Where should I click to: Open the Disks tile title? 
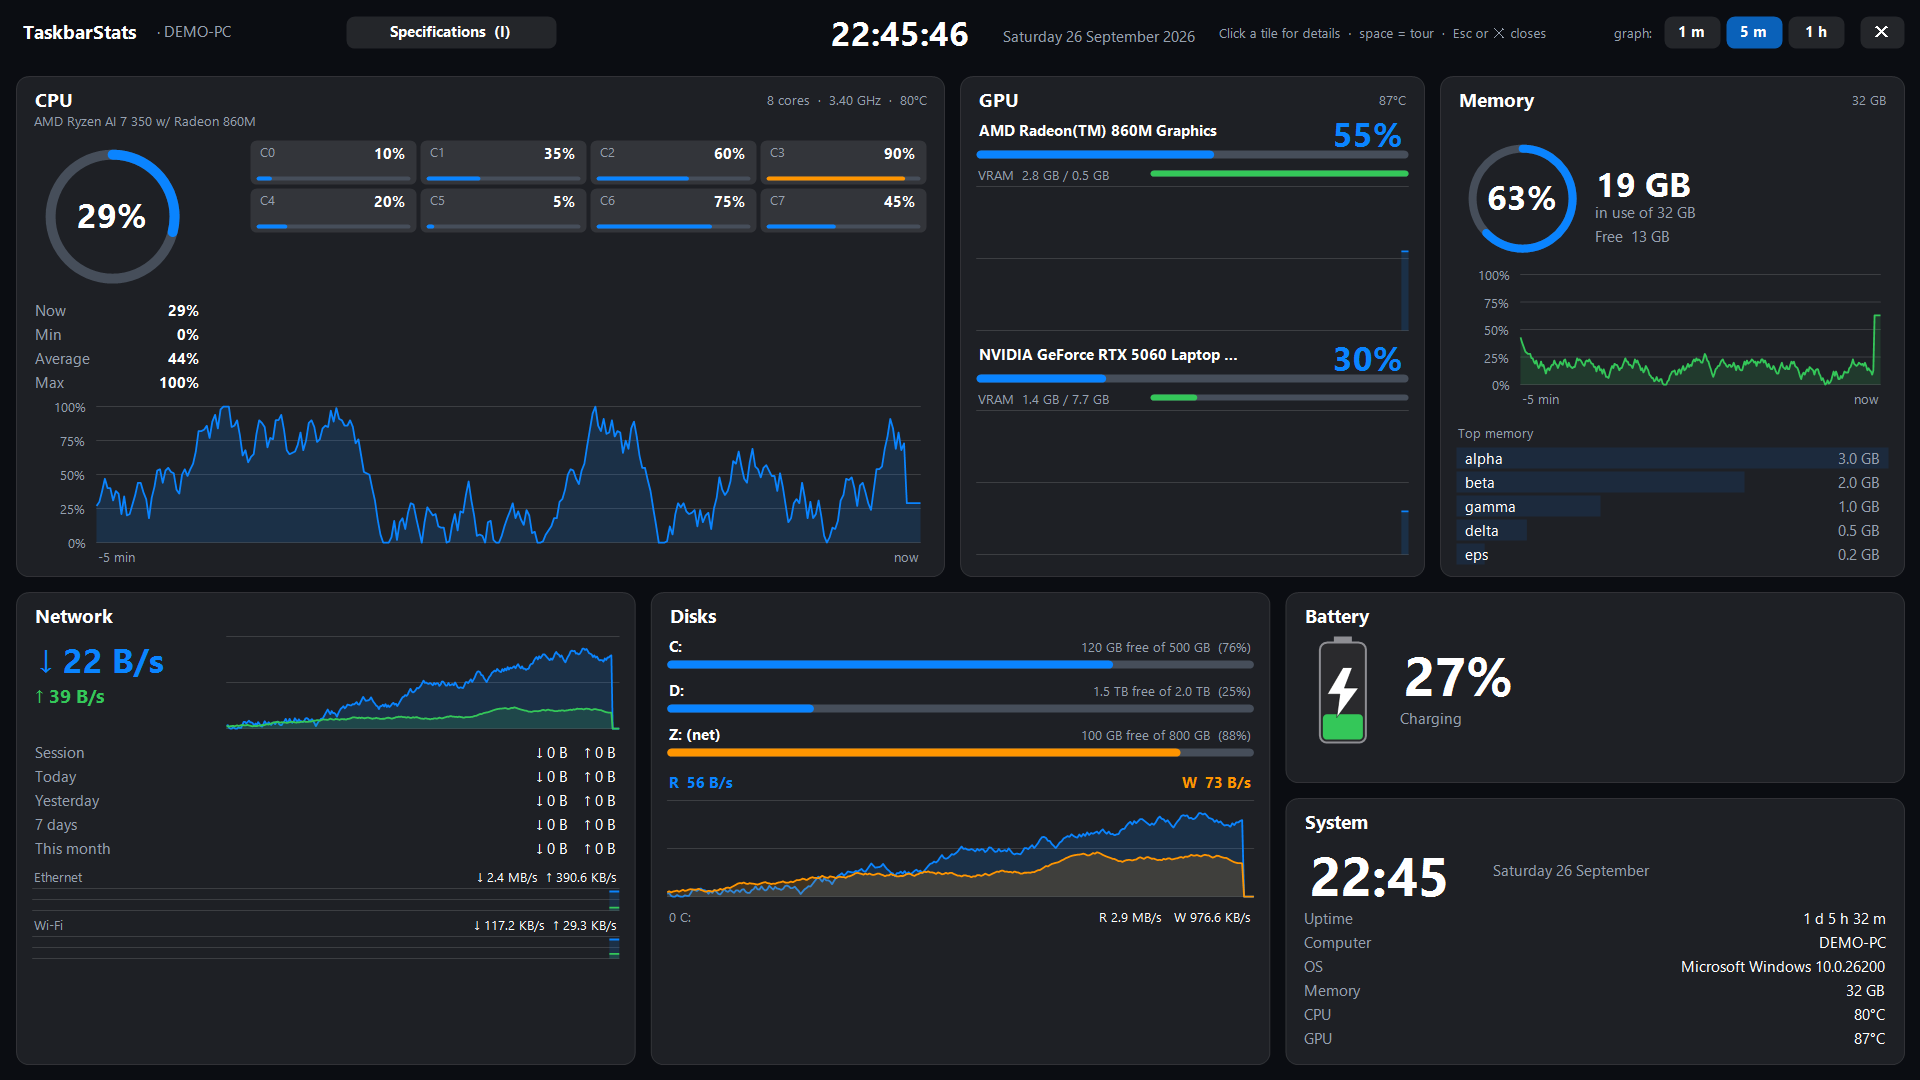[x=693, y=617]
